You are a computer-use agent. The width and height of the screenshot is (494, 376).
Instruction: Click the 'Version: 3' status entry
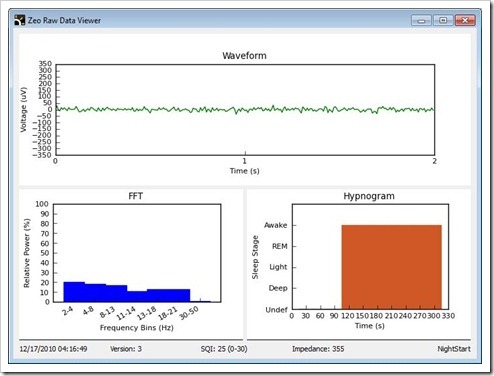126,349
